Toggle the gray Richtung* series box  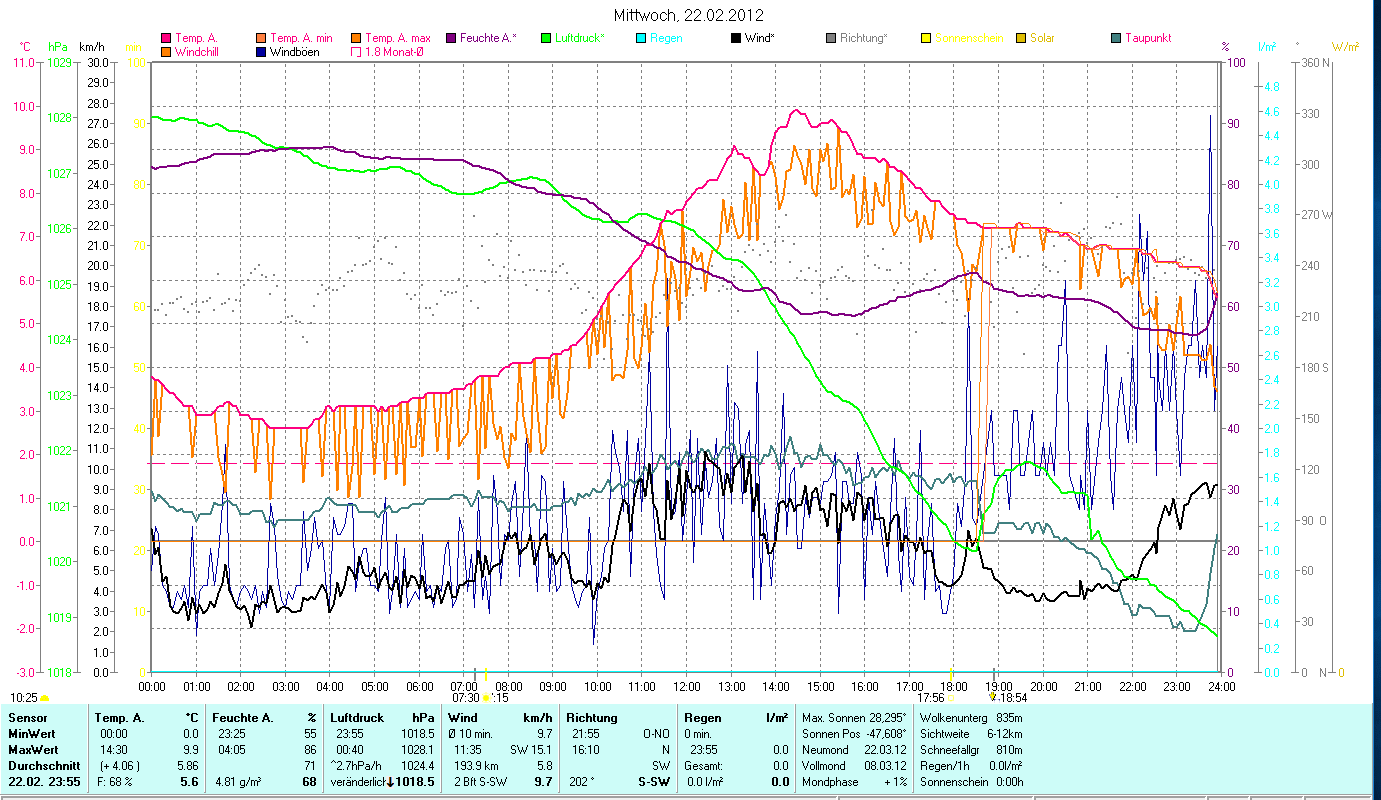tap(831, 38)
